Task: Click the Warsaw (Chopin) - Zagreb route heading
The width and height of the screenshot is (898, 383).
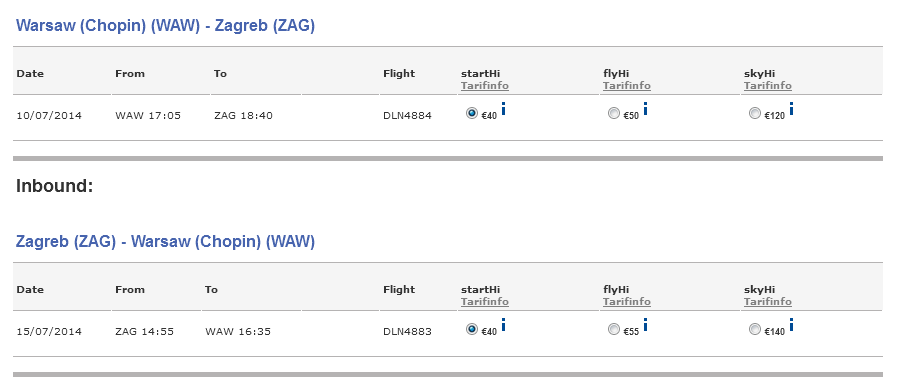Action: [x=166, y=26]
